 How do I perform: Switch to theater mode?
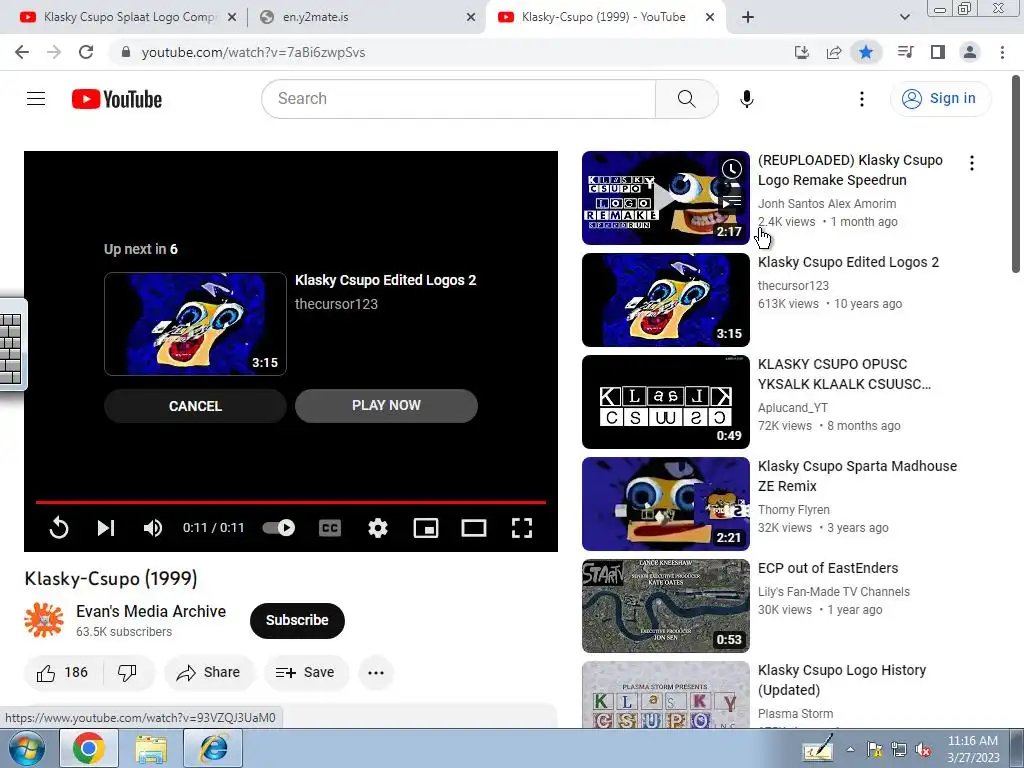[x=473, y=528]
